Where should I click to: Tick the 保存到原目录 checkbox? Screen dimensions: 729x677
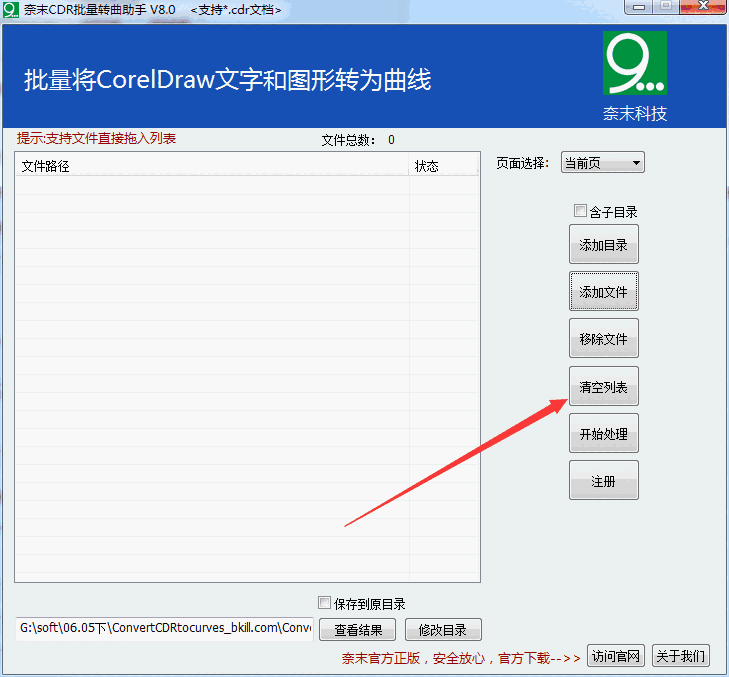(x=324, y=603)
